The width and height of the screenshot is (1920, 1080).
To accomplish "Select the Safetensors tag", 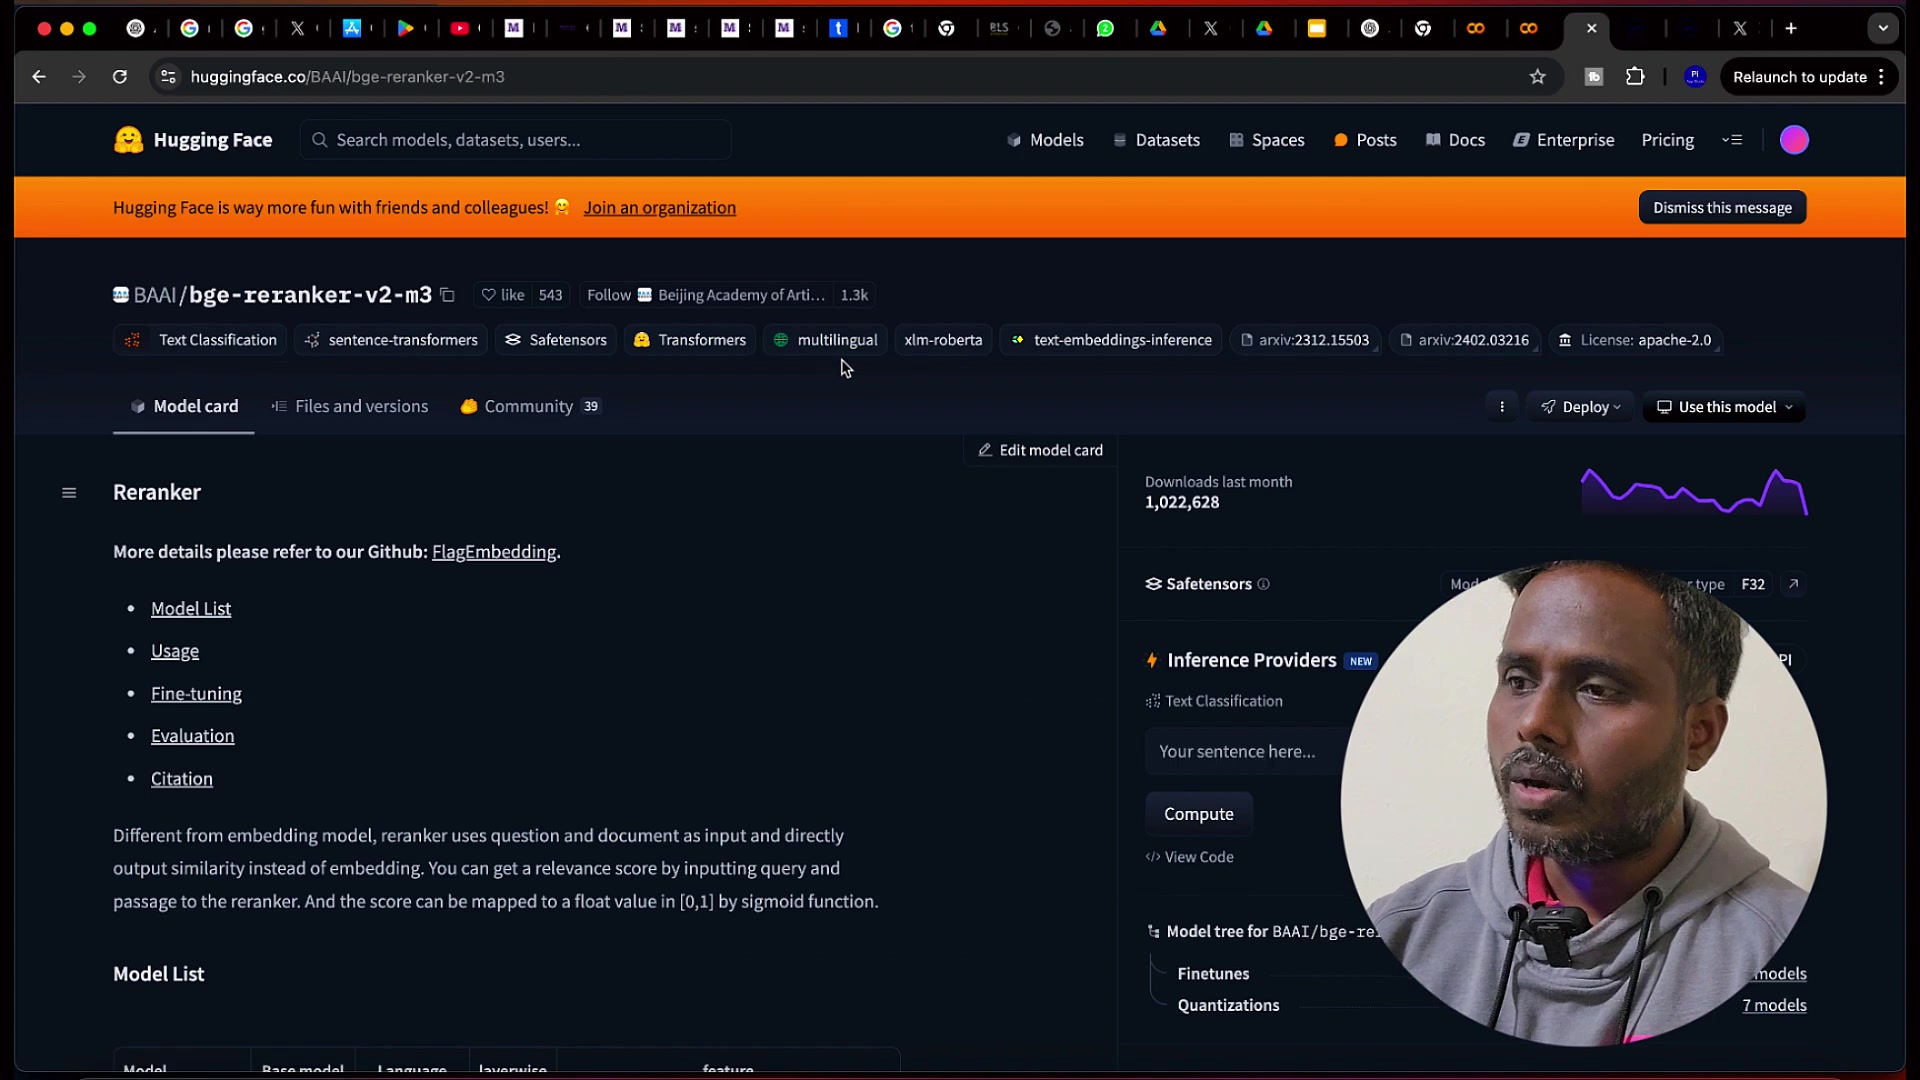I will 556,340.
